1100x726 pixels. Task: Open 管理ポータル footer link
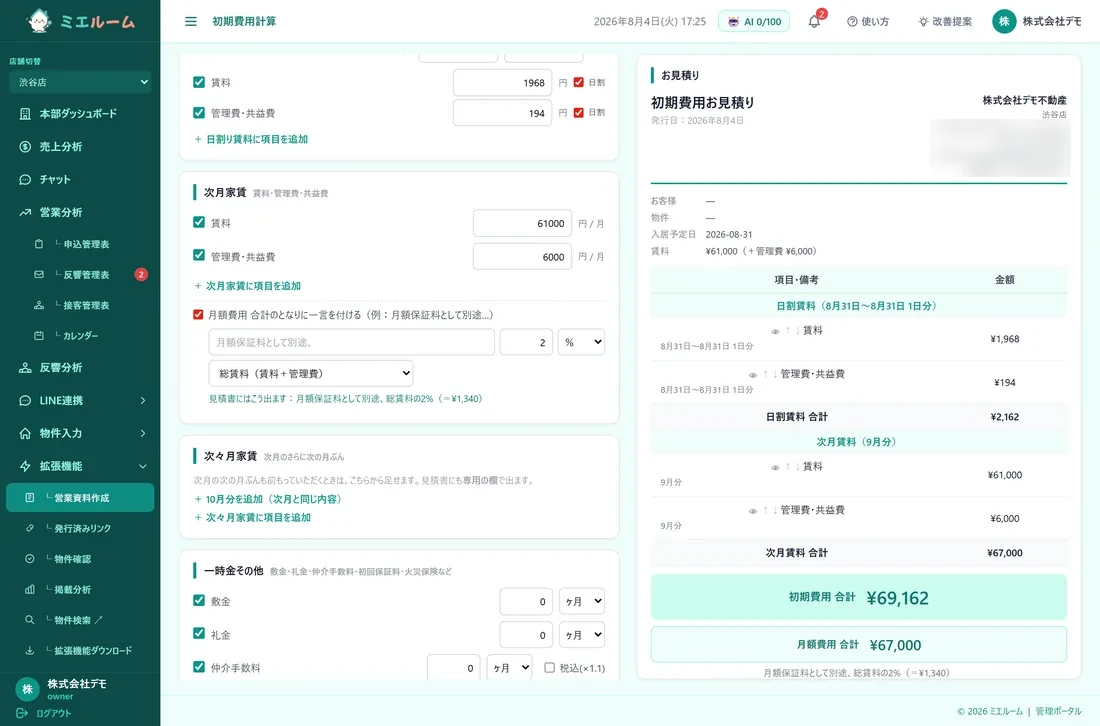1059,711
